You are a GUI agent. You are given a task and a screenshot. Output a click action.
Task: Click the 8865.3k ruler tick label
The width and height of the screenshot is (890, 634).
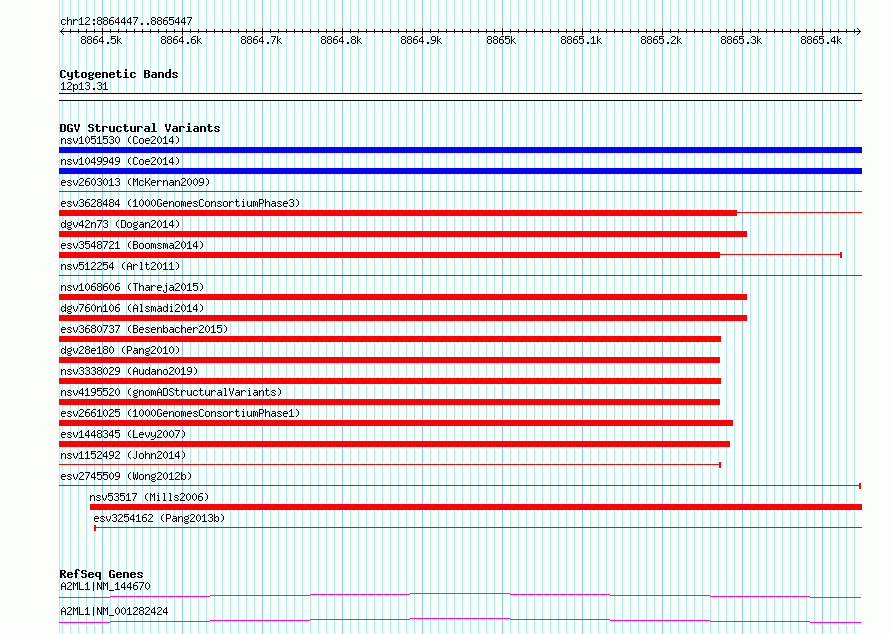741,40
